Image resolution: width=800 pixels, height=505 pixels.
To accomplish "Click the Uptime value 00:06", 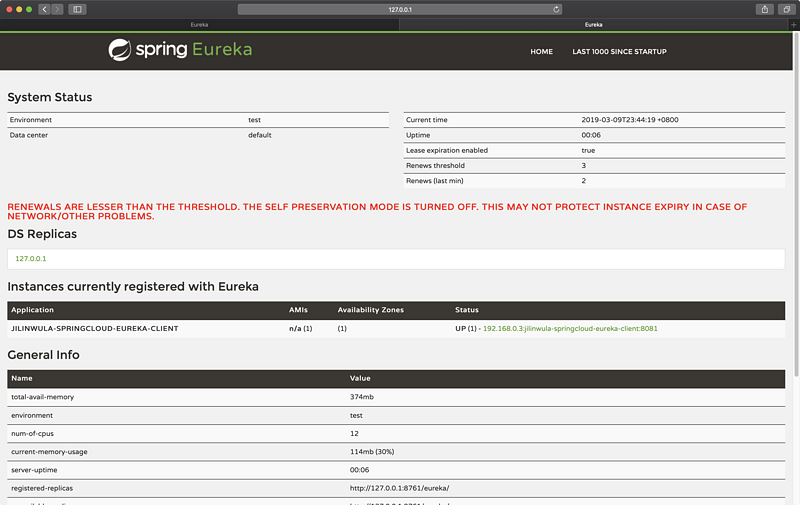I will click(591, 135).
